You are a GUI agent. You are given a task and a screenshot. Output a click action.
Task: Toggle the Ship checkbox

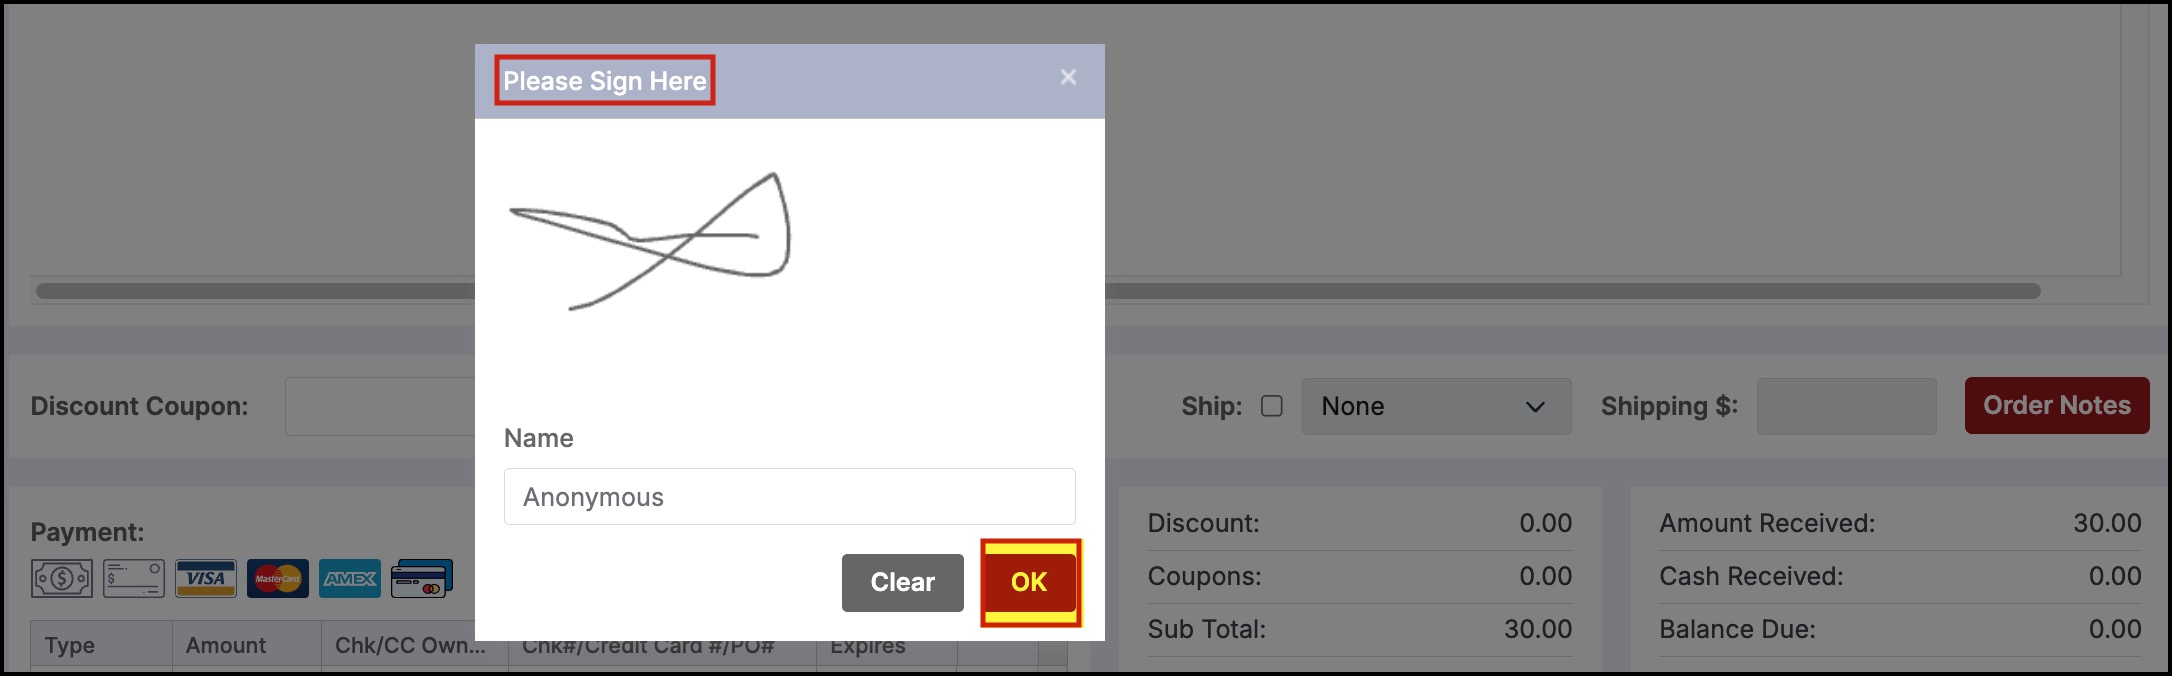1272,406
